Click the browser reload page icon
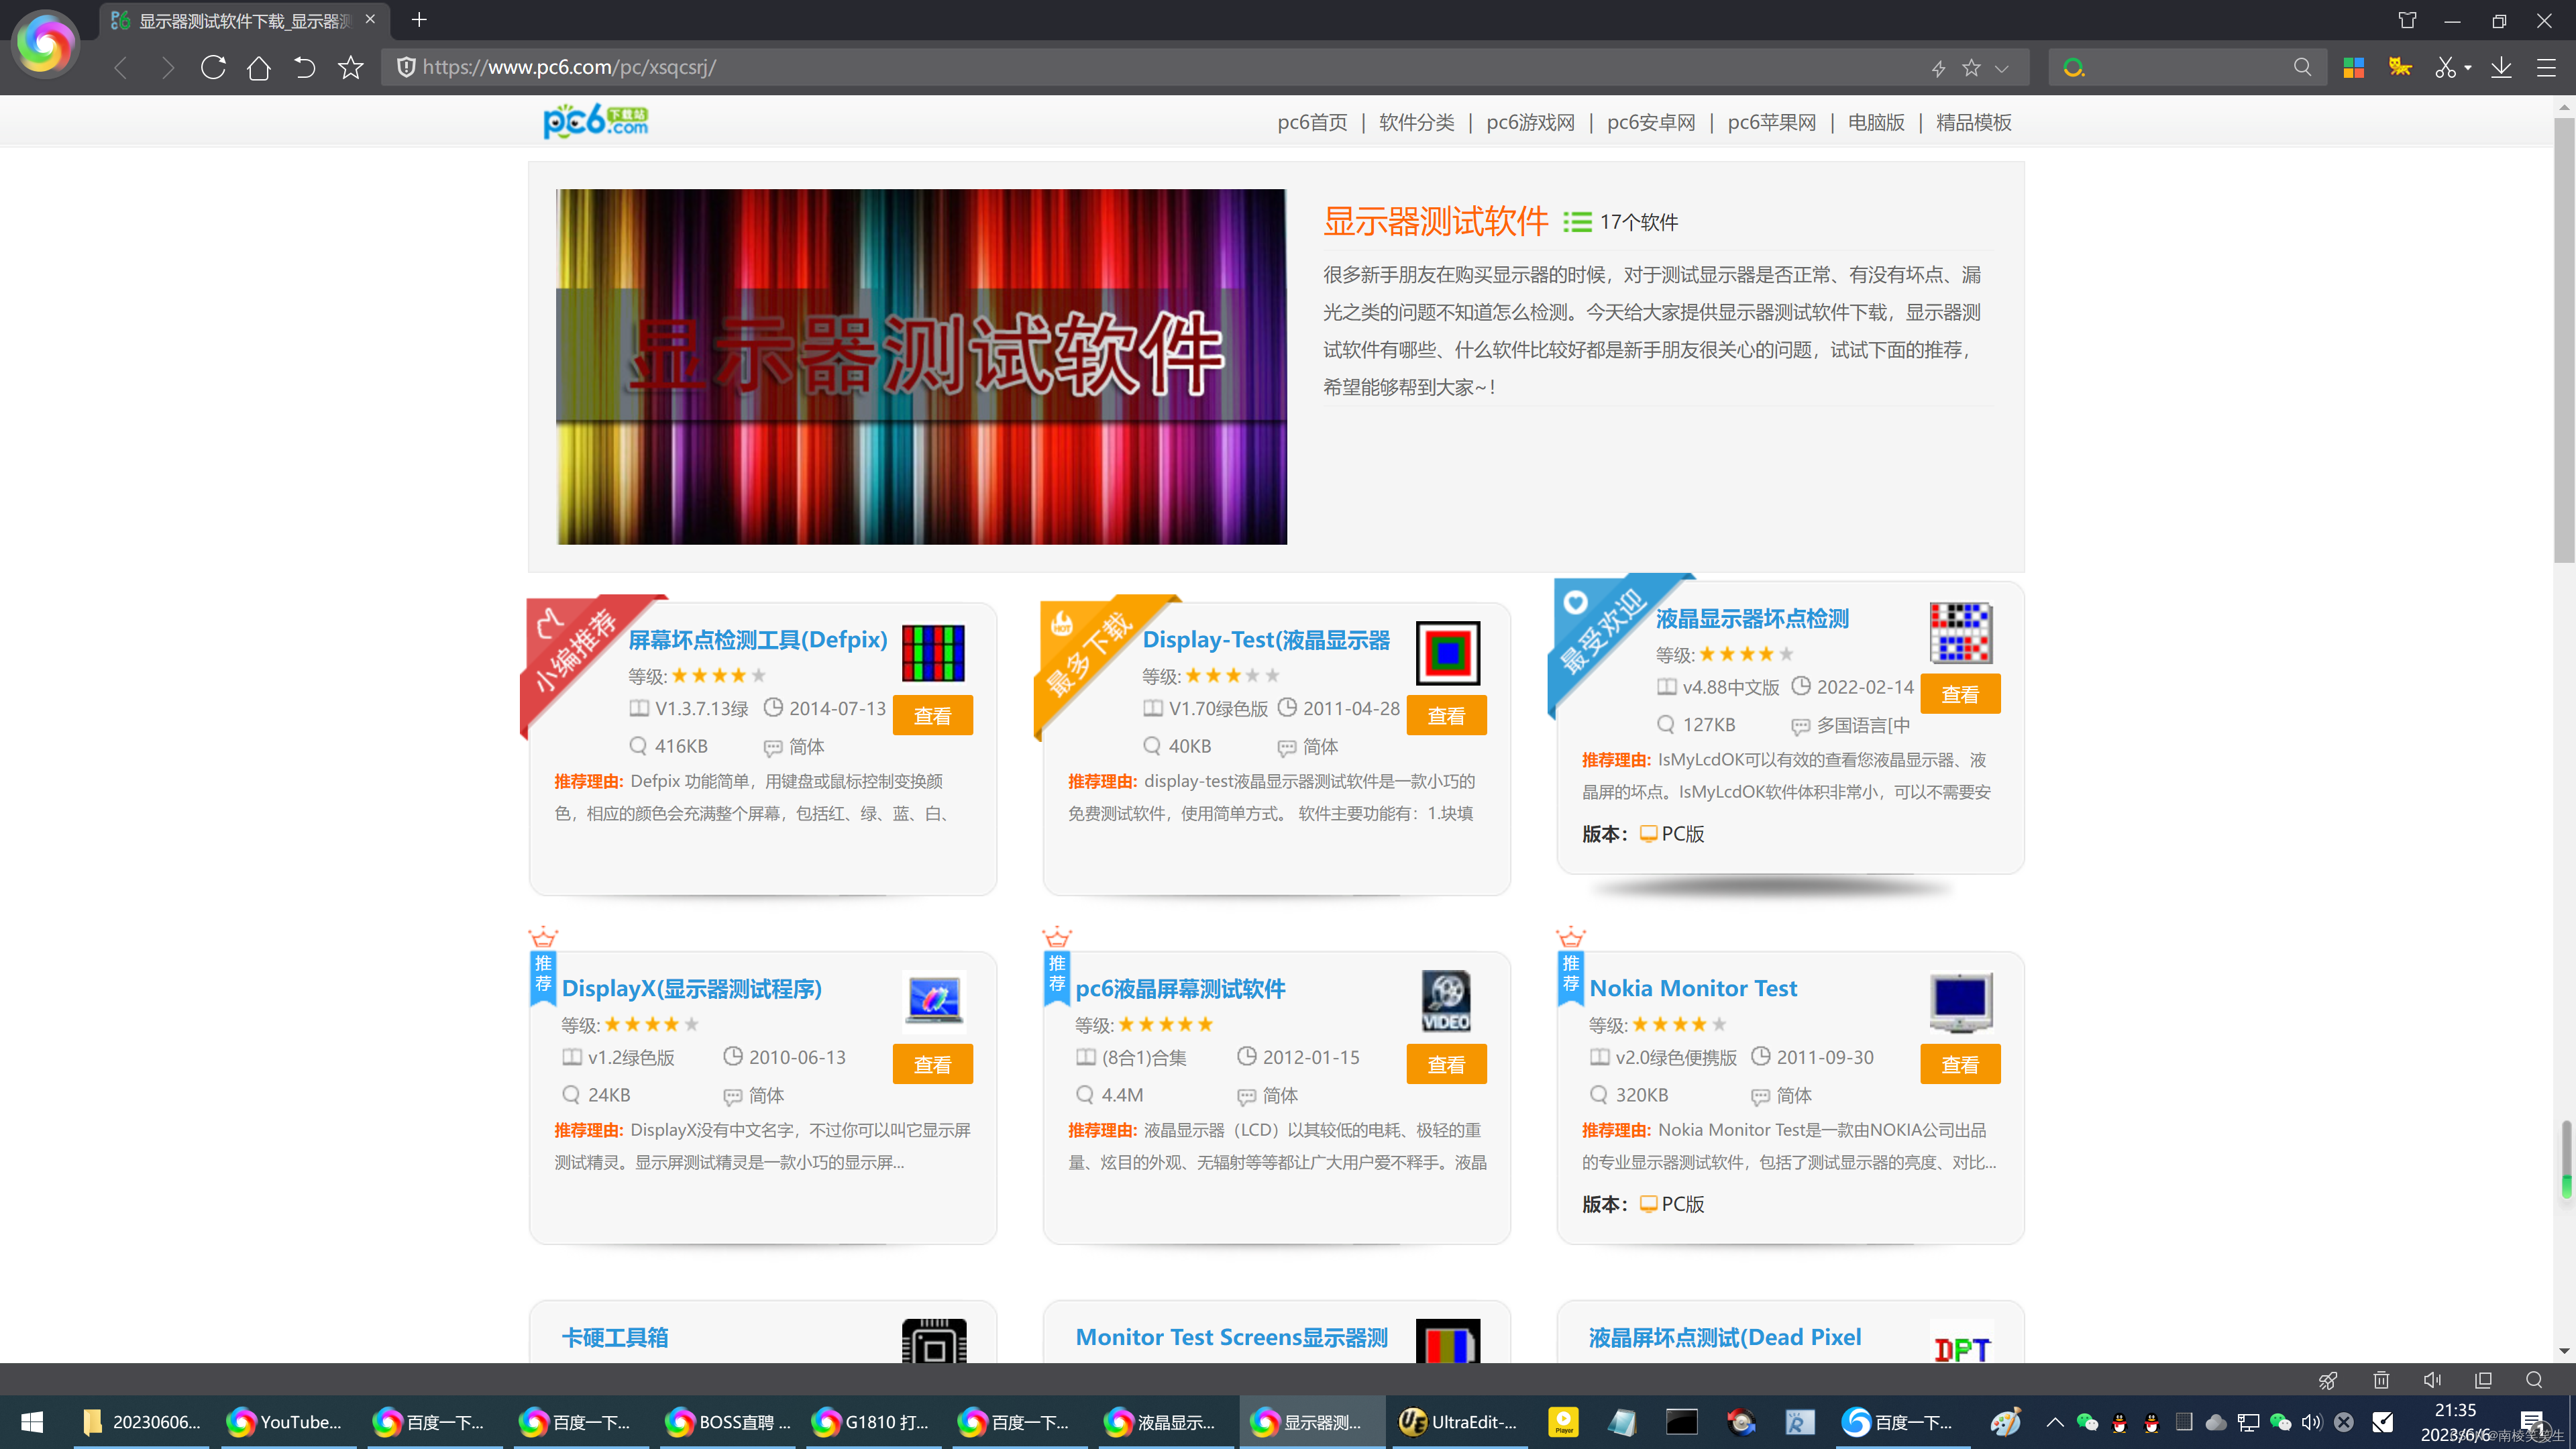Screen dimensions: 2576x1449 click(213, 68)
